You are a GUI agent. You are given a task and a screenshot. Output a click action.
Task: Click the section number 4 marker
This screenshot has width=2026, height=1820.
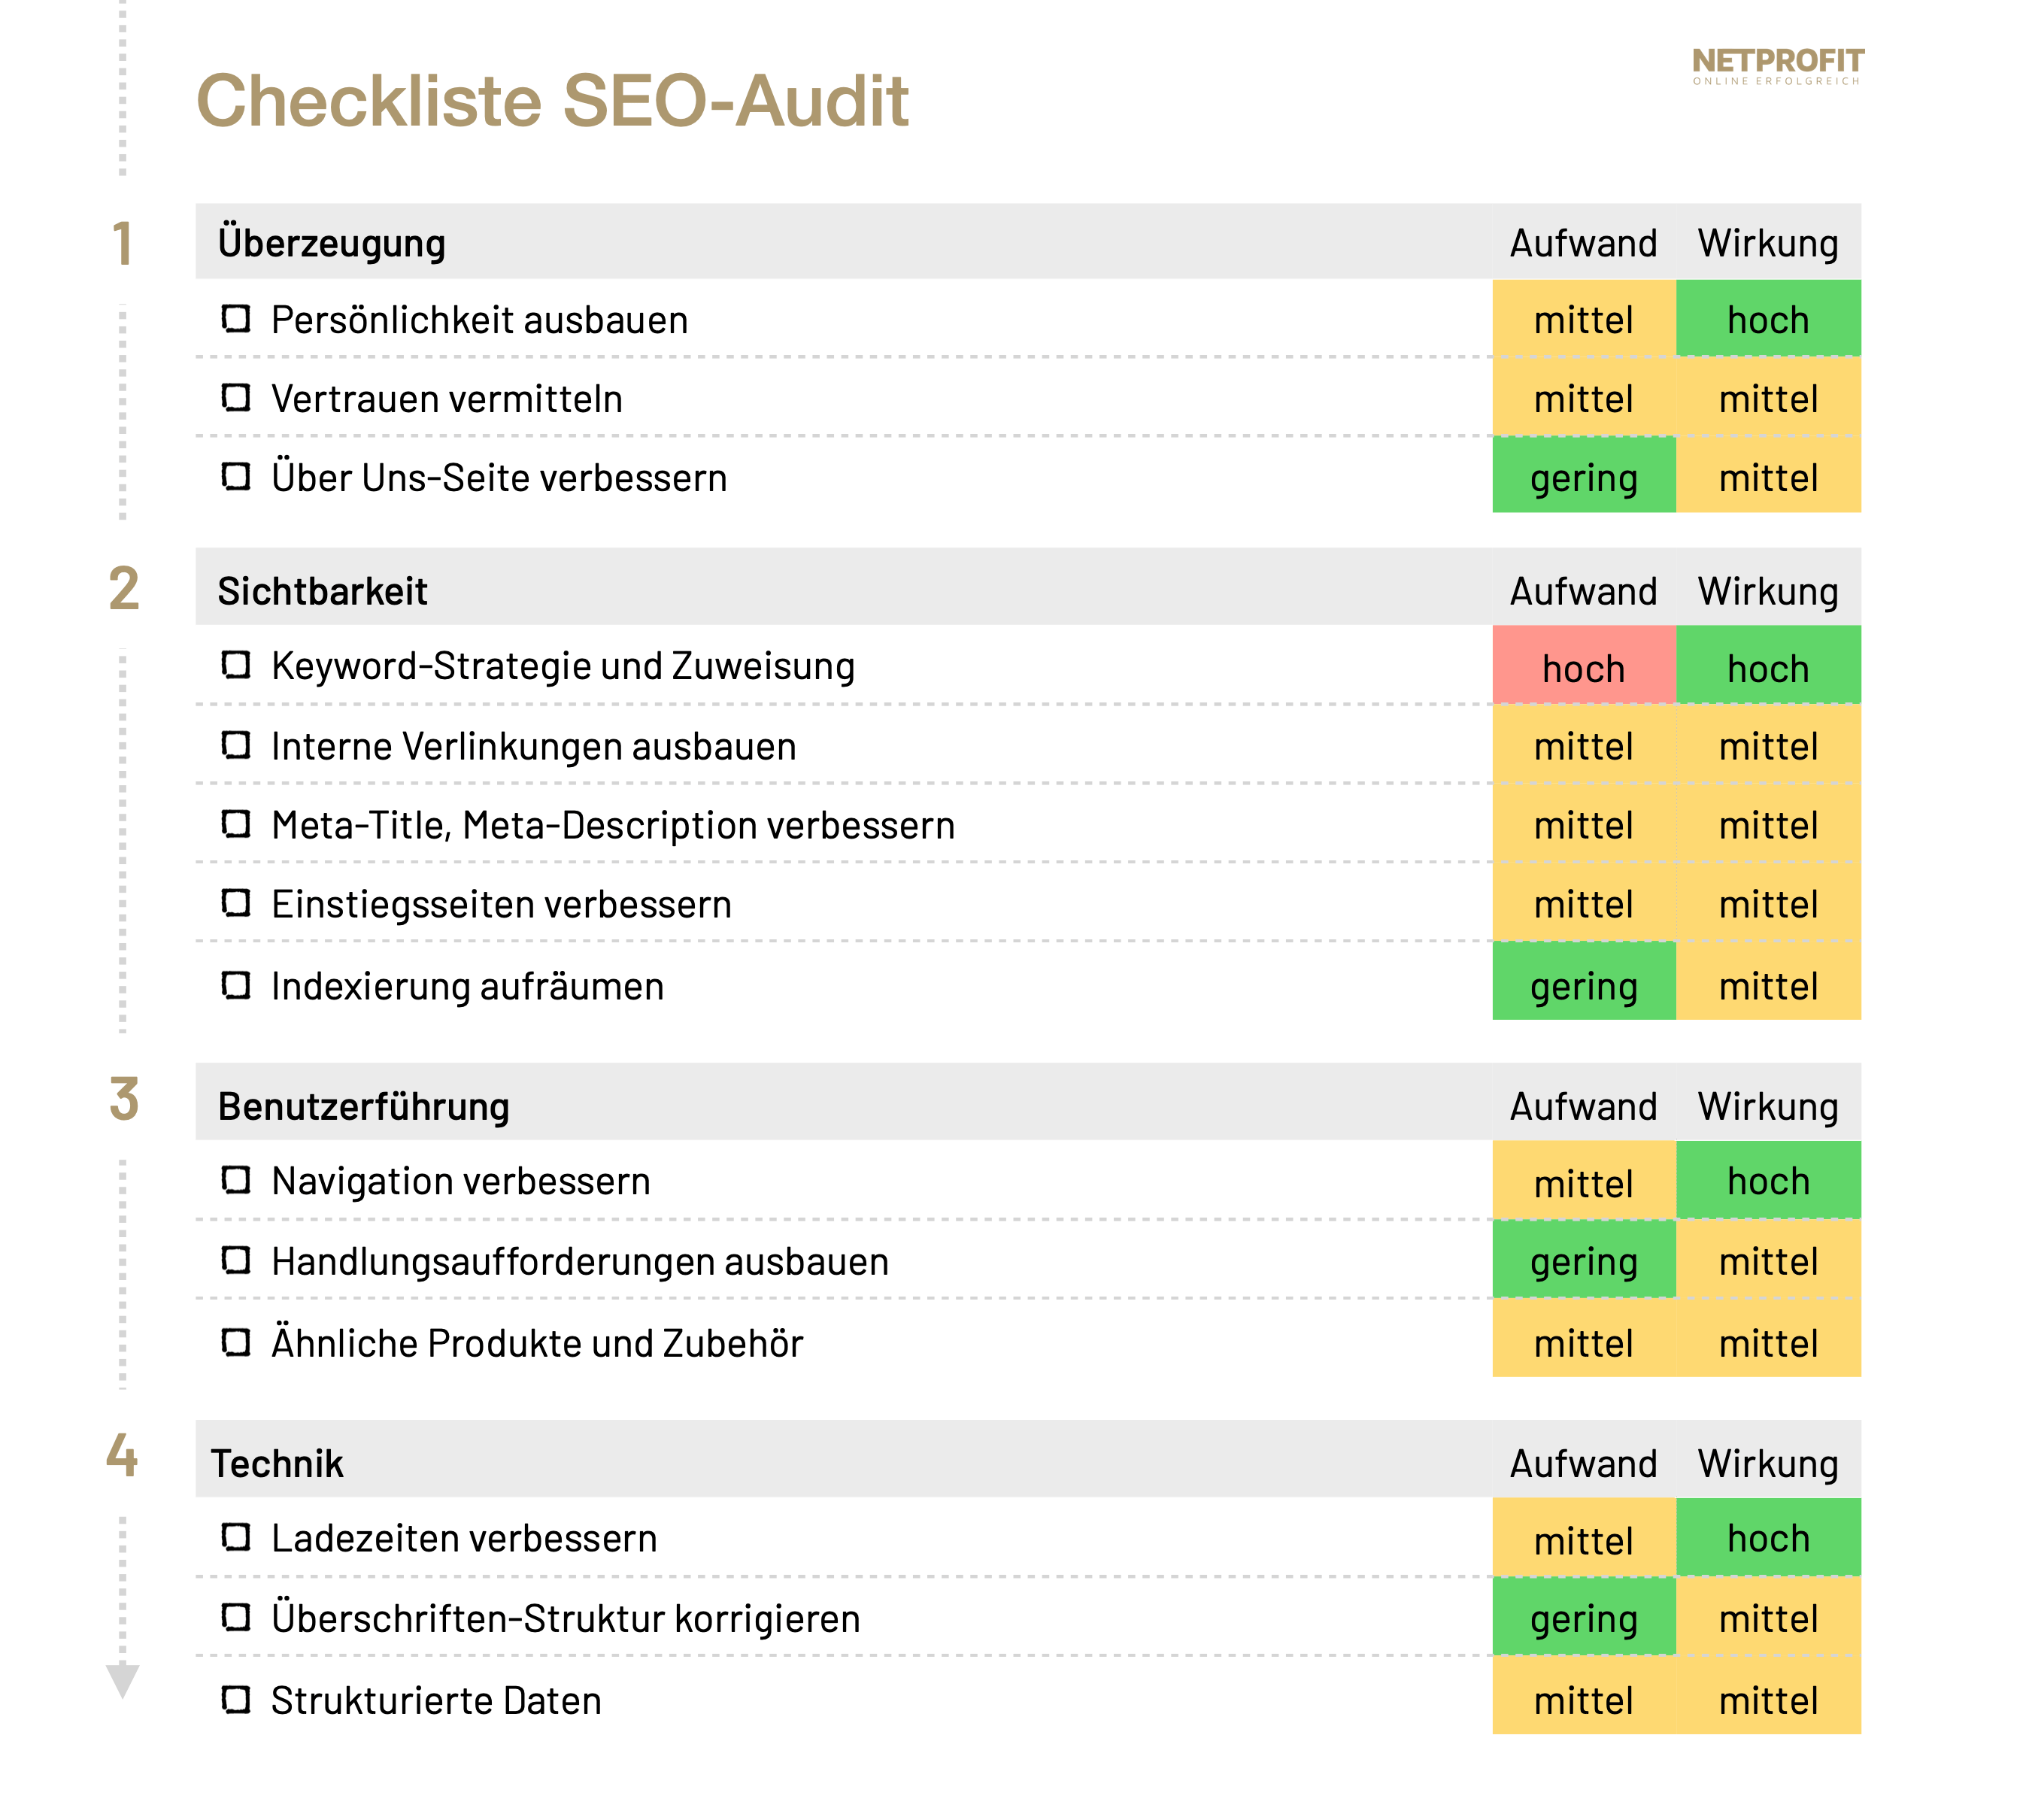(x=122, y=1455)
